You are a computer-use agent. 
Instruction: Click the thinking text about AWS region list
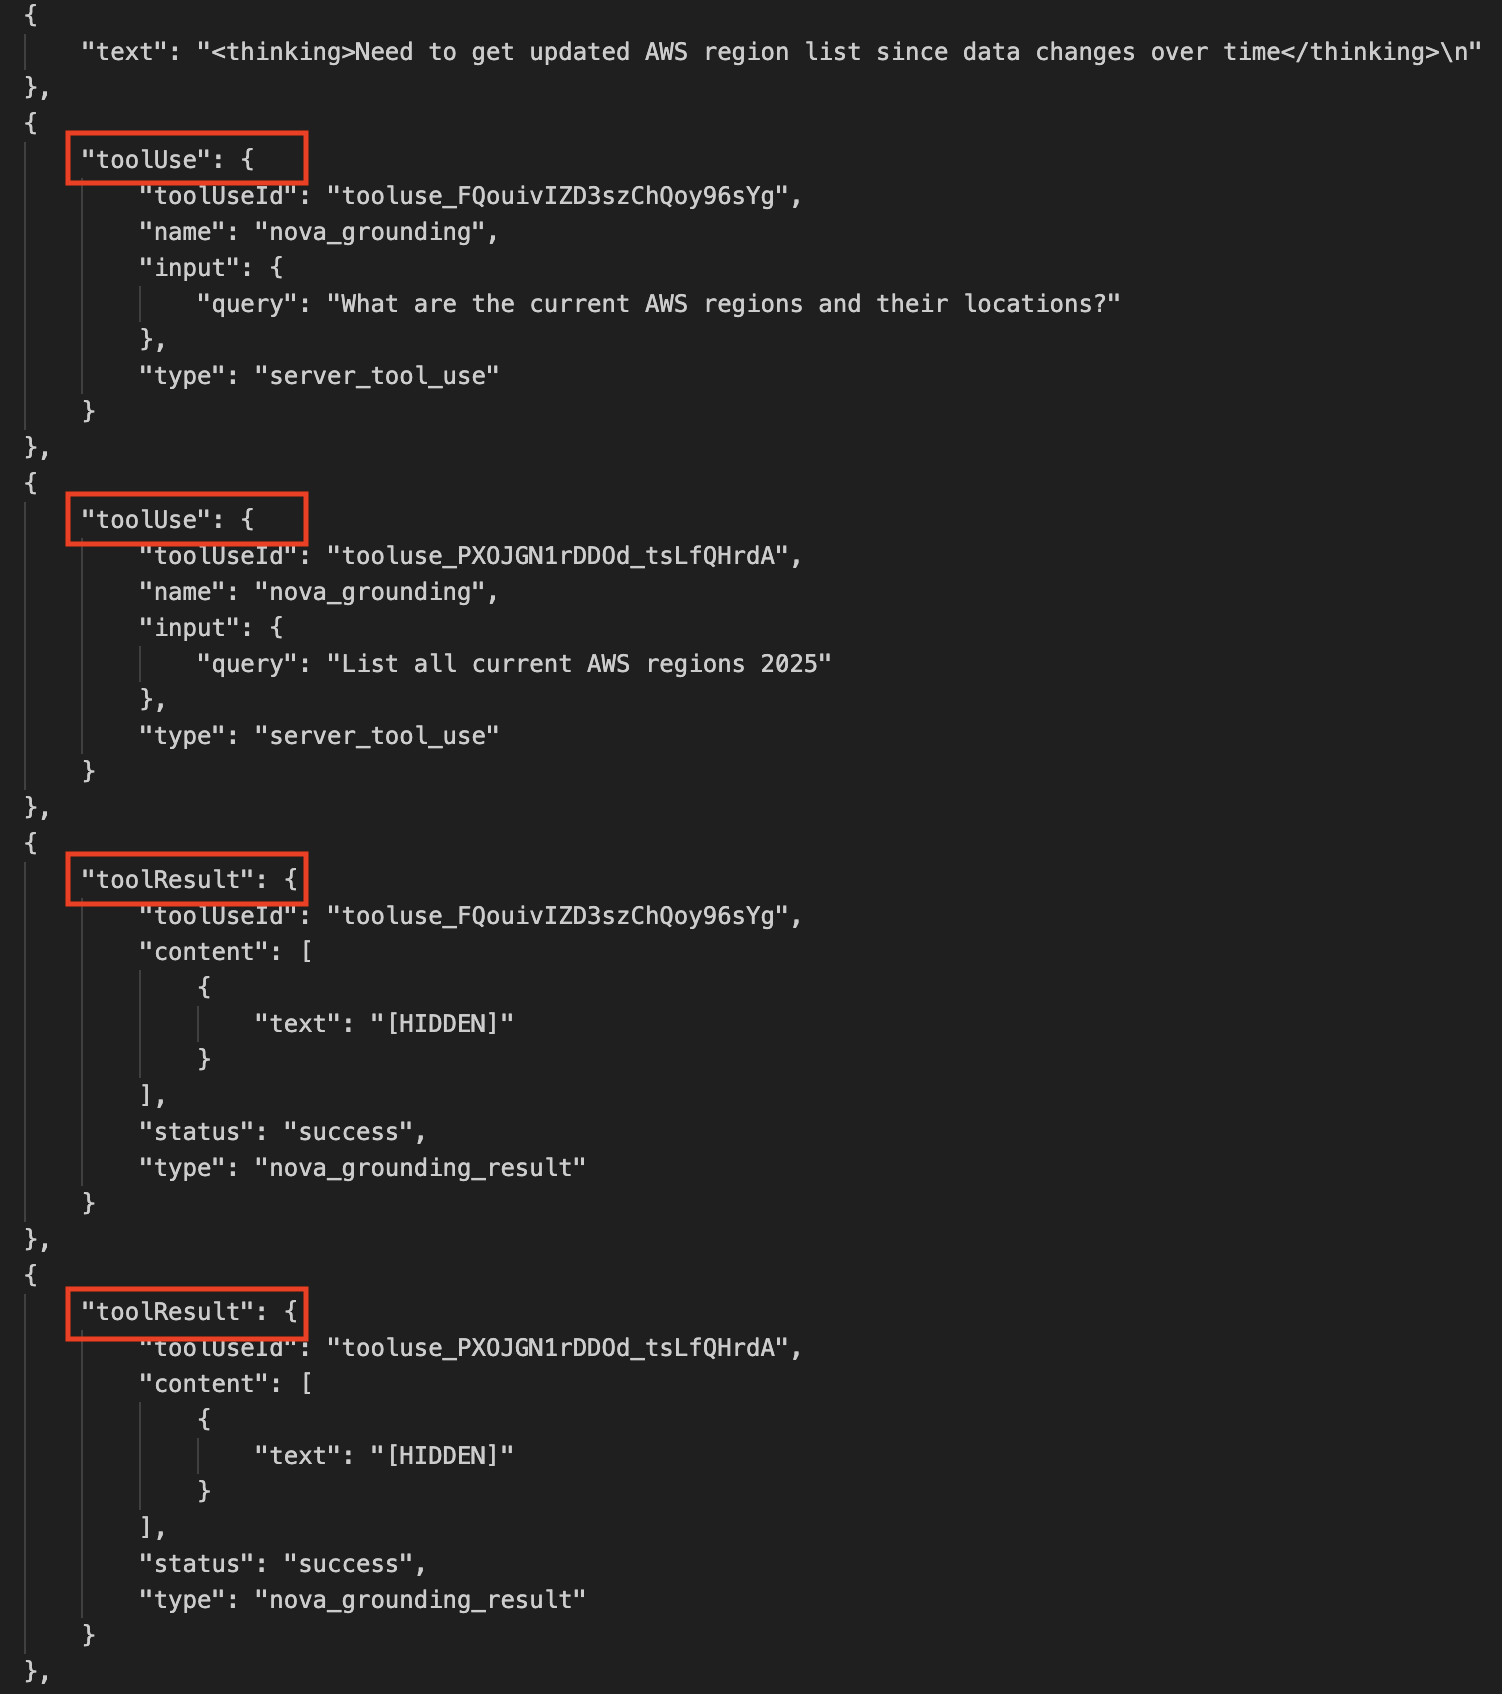[838, 52]
